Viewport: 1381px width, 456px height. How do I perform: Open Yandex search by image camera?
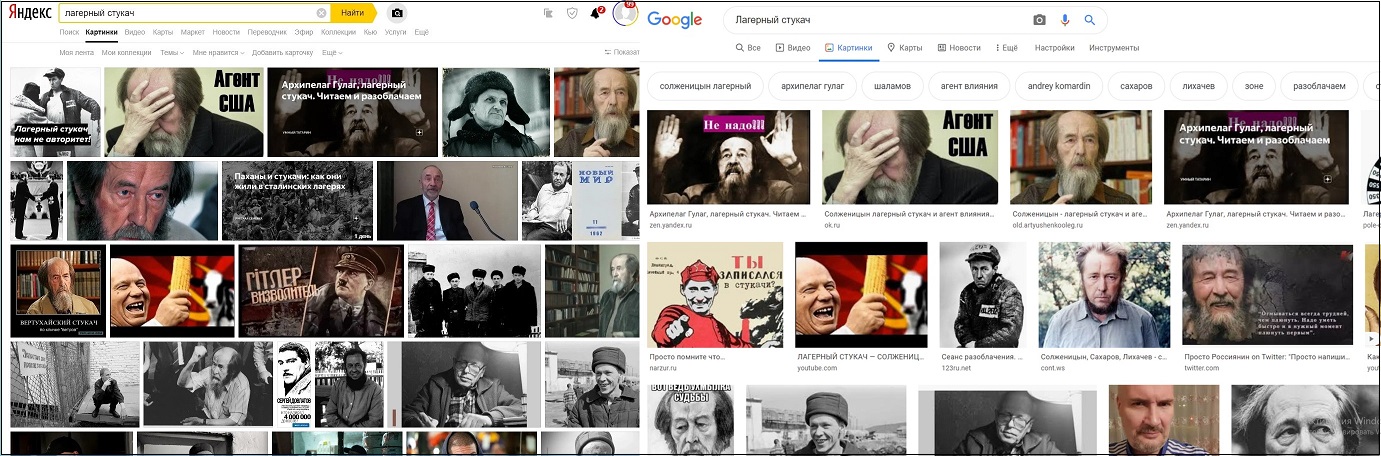(397, 13)
